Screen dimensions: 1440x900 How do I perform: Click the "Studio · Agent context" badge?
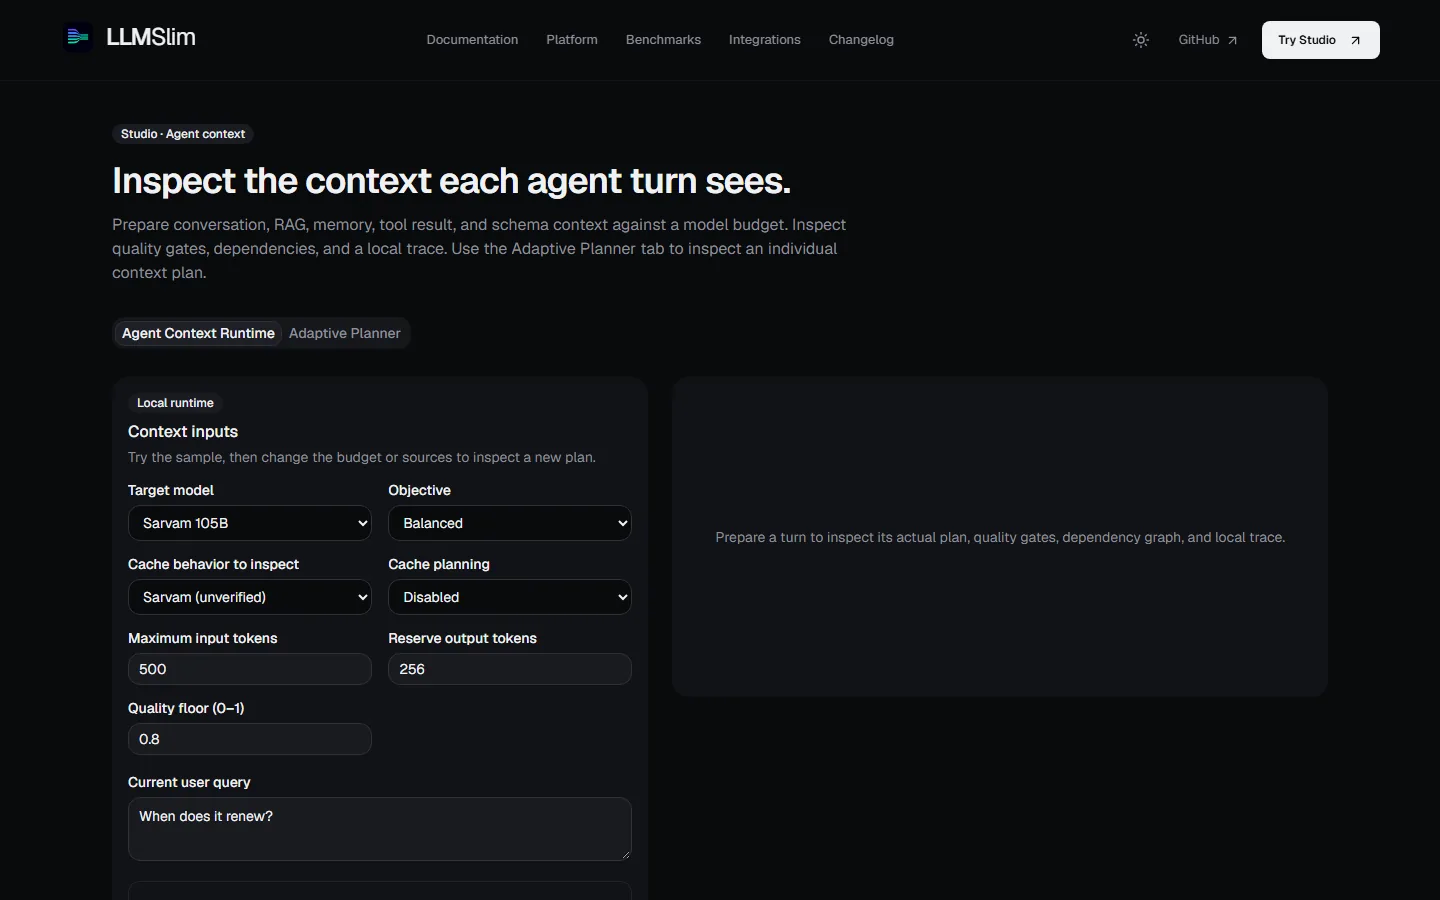coord(183,134)
